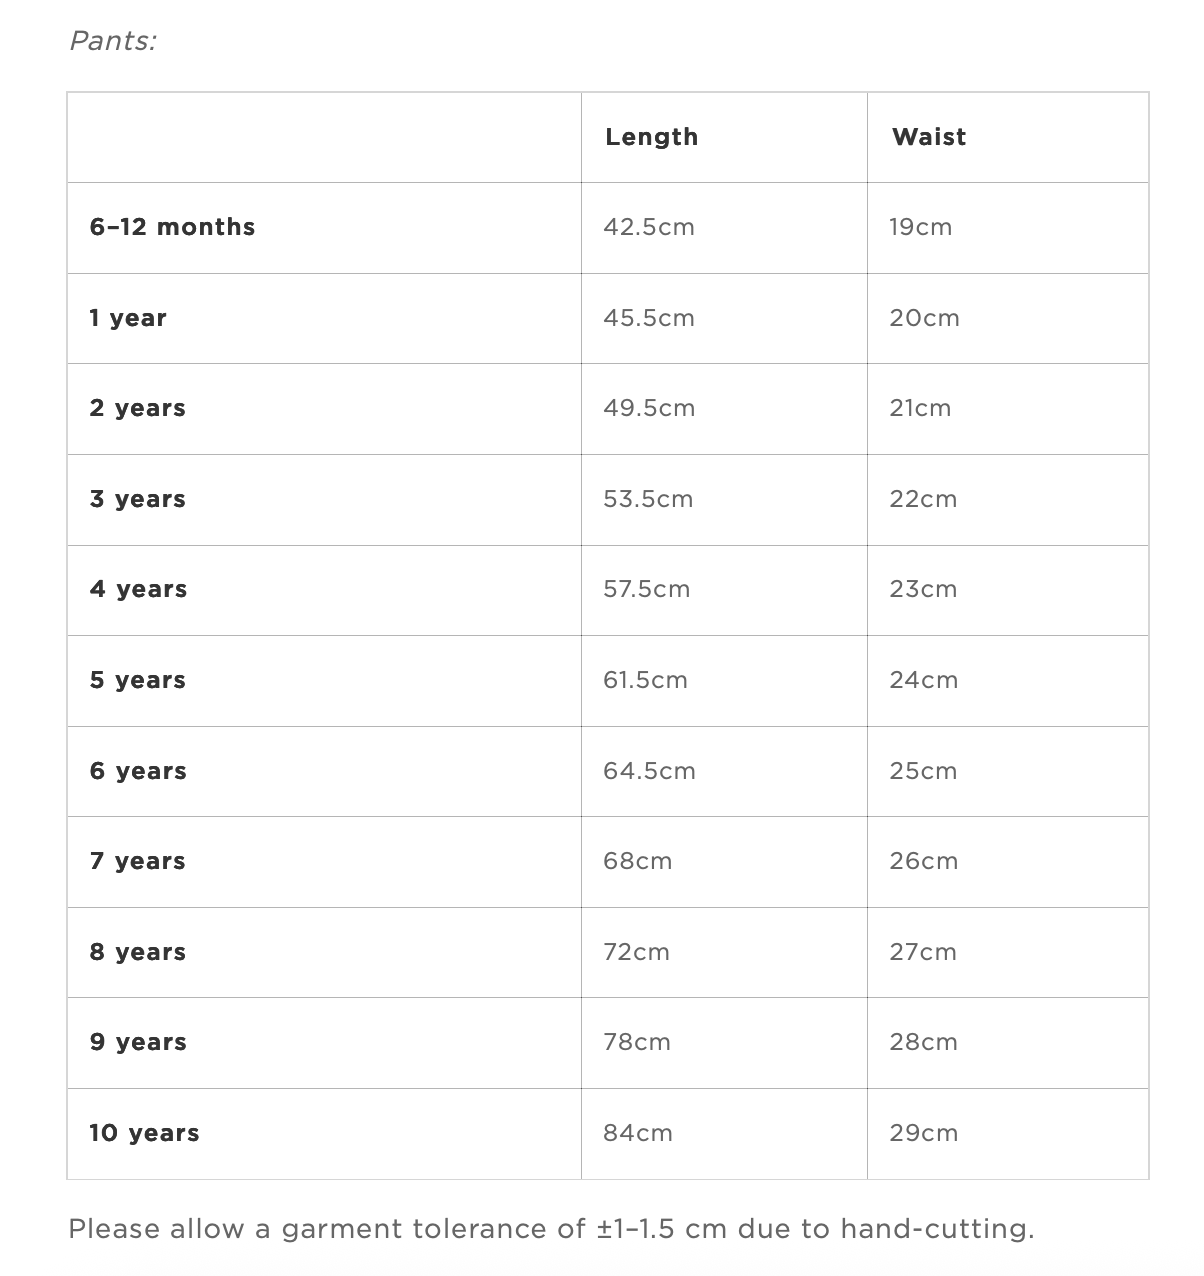Click the 78cm length cell
1204x1276 pixels.
[x=636, y=1042]
